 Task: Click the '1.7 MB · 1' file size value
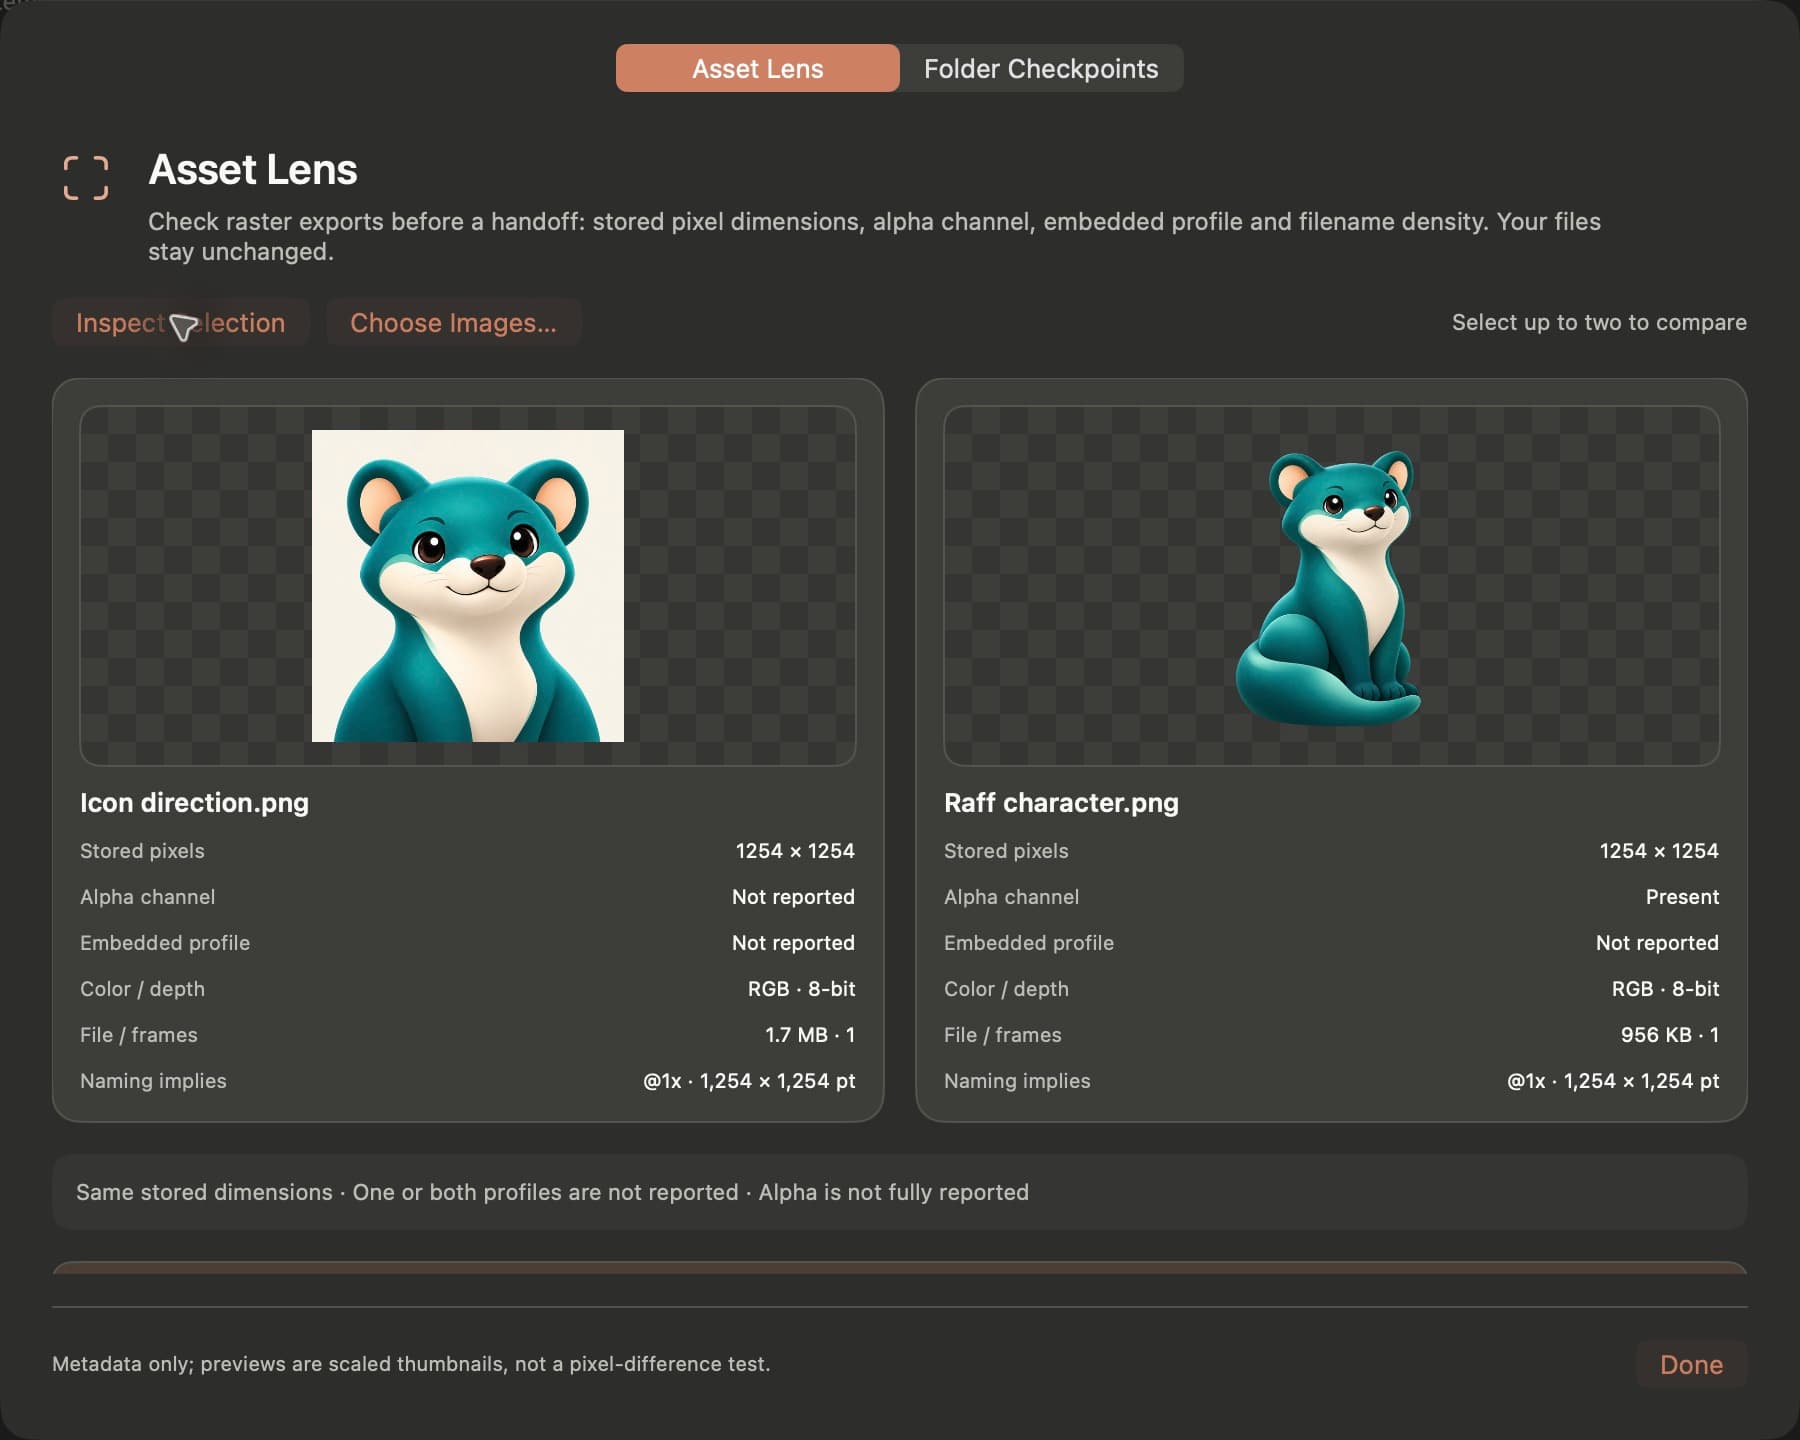(x=810, y=1035)
